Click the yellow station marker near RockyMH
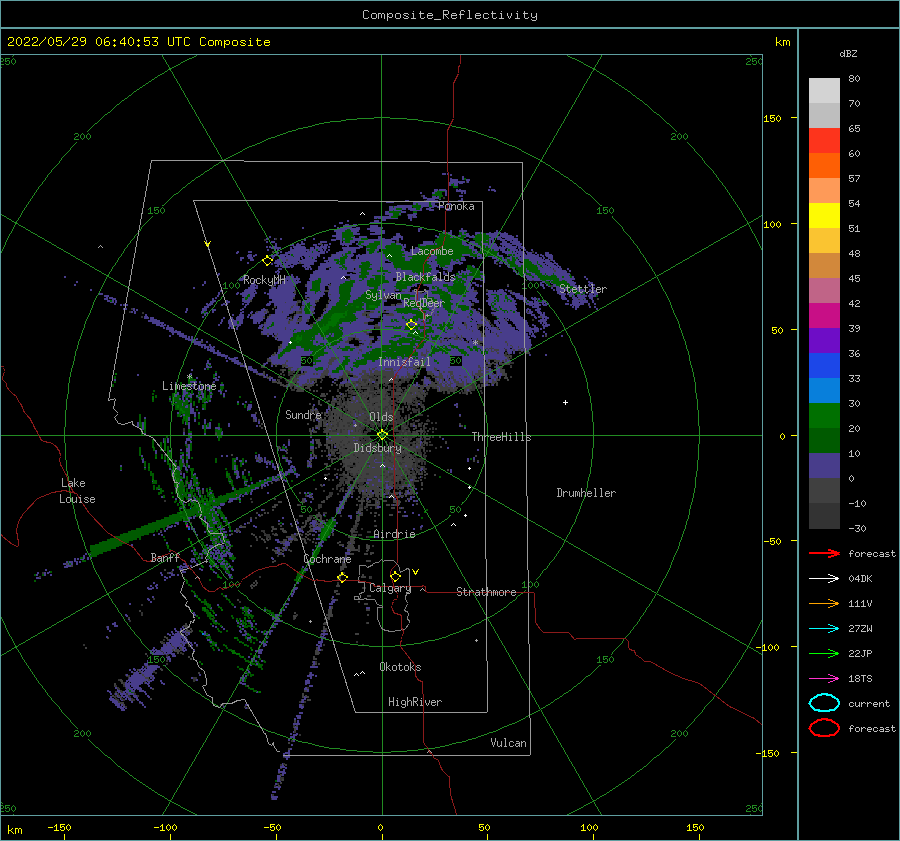 coord(267,261)
